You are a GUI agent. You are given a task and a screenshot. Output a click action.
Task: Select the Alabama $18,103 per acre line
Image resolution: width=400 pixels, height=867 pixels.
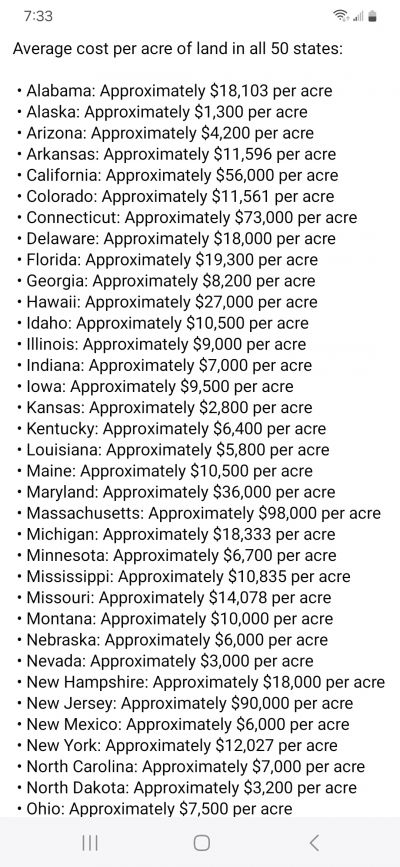pos(174,91)
